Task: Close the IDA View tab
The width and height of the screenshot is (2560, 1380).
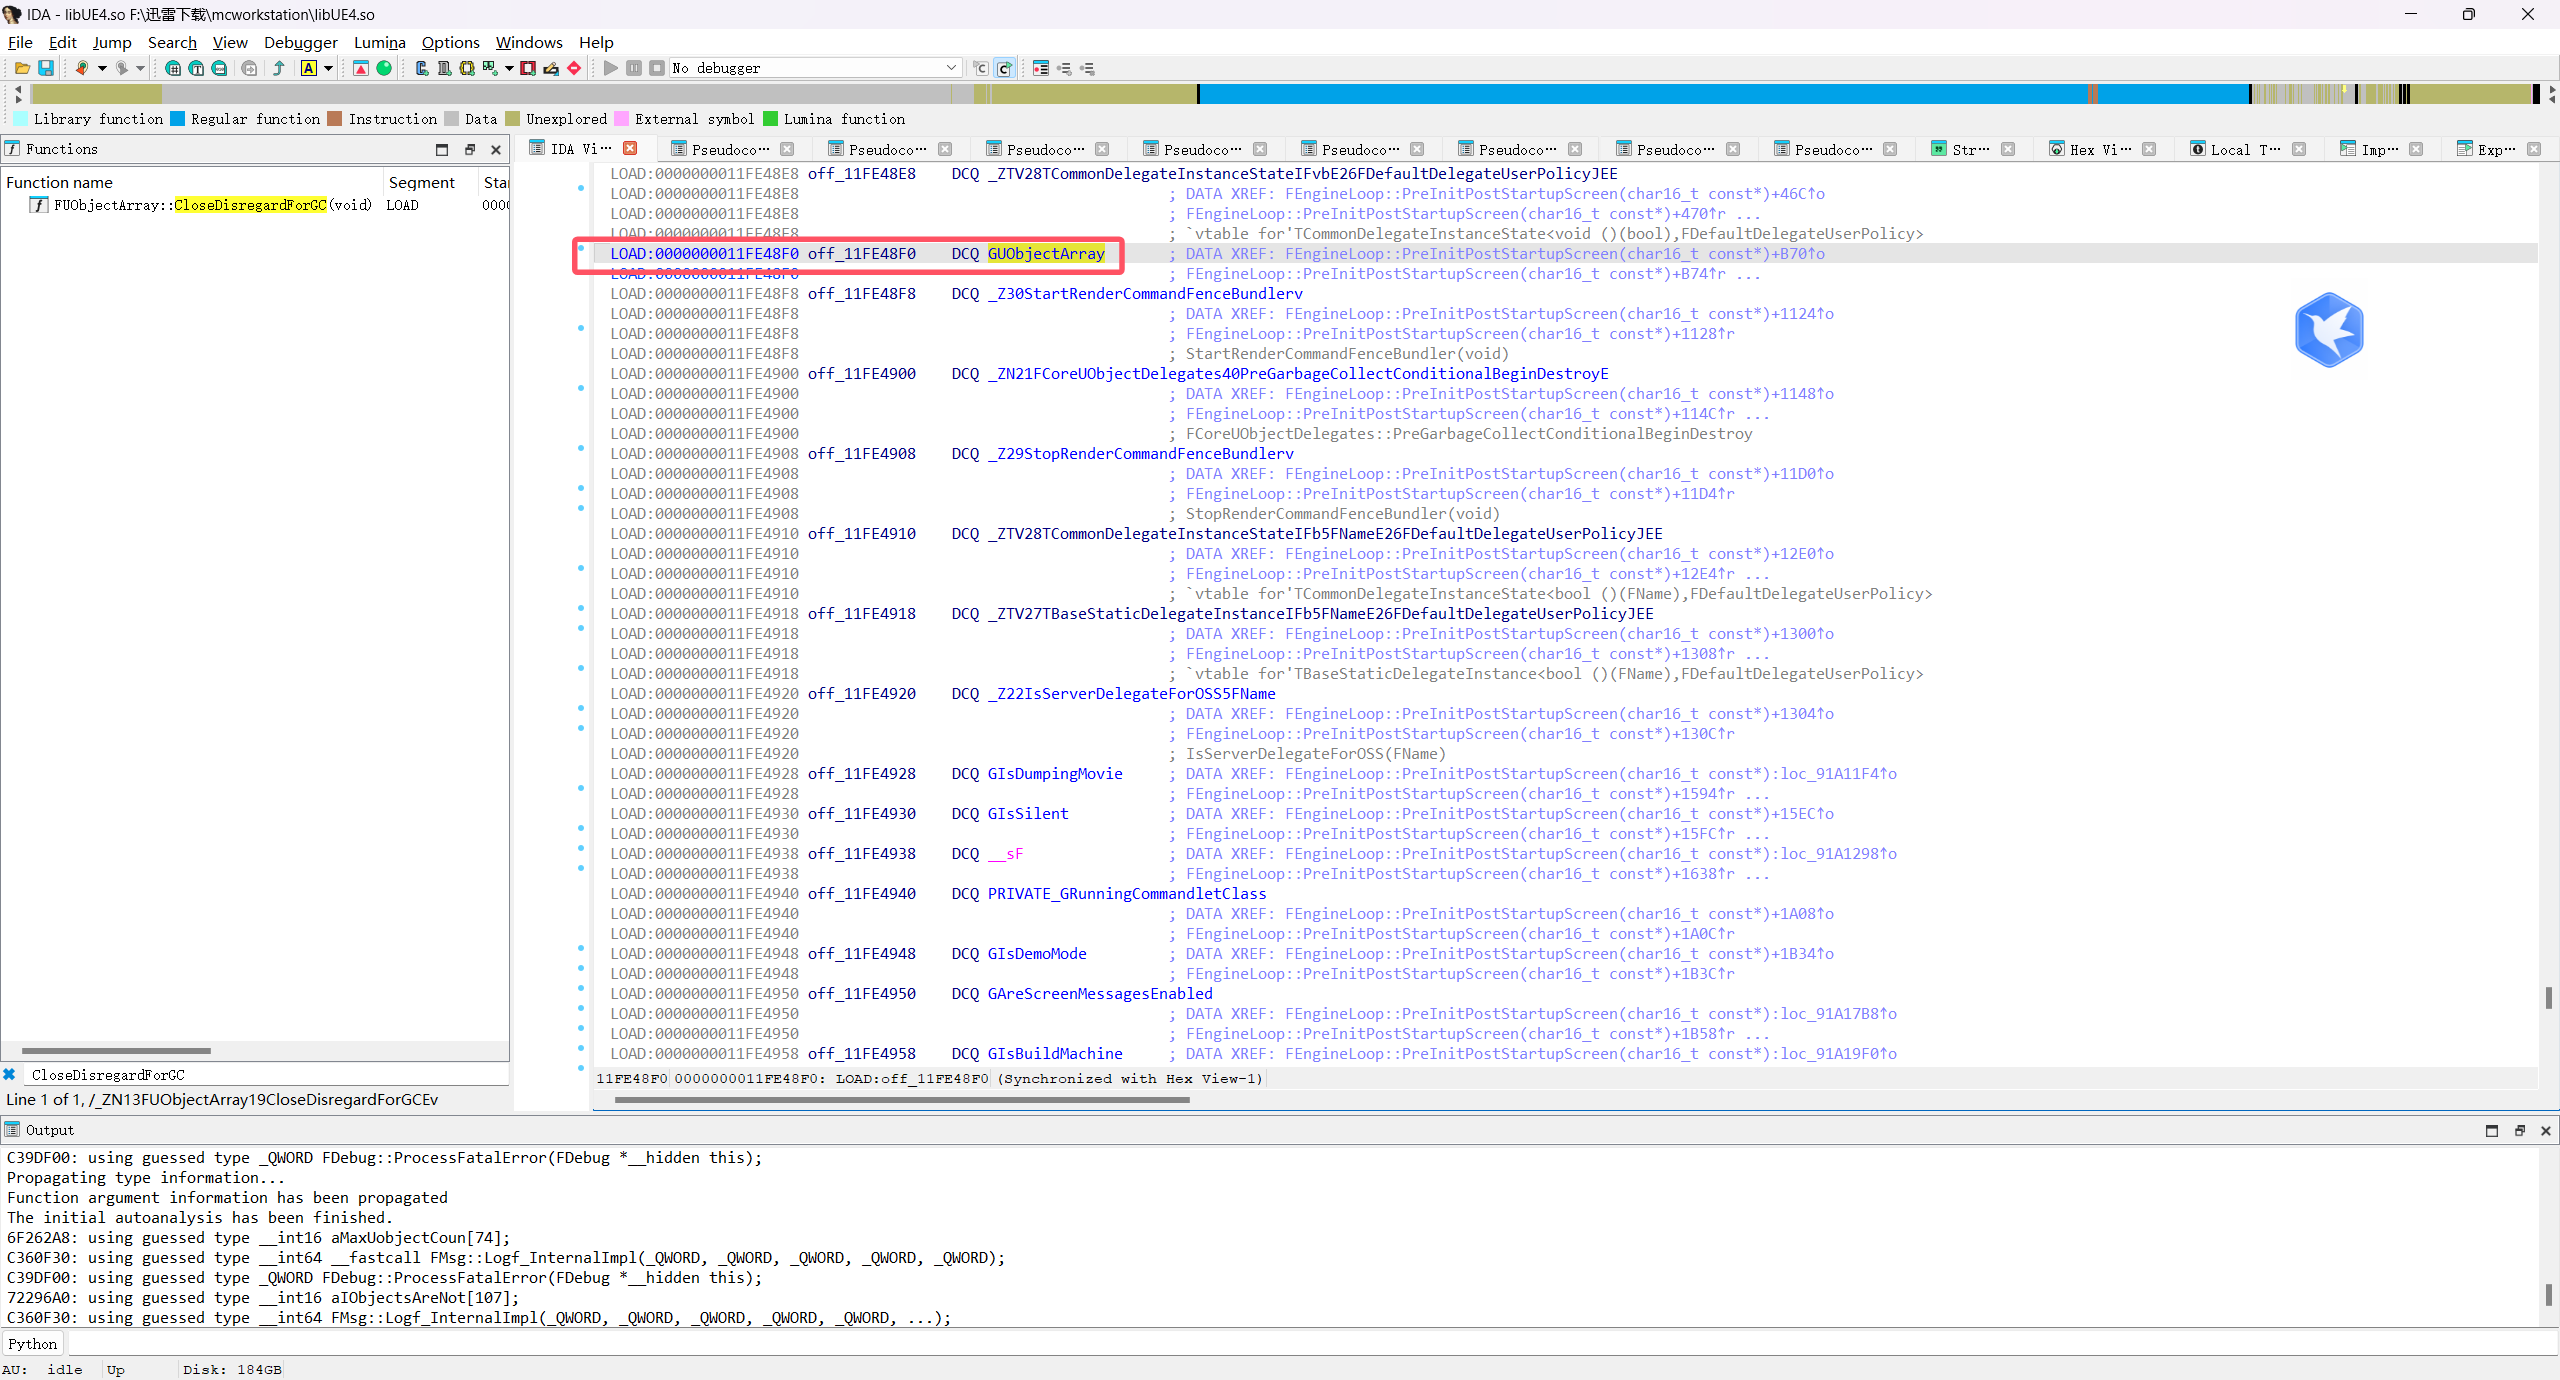Action: click(x=630, y=148)
